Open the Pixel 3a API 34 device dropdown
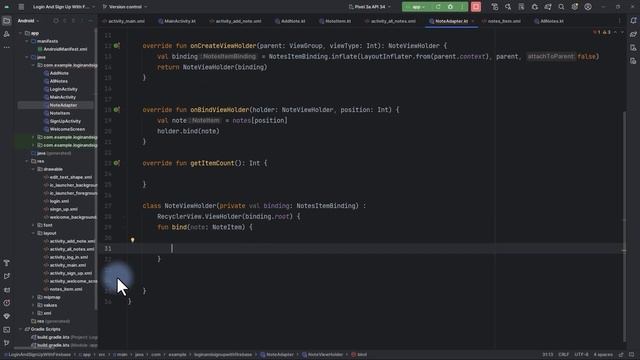640x360 pixels. (369, 7)
